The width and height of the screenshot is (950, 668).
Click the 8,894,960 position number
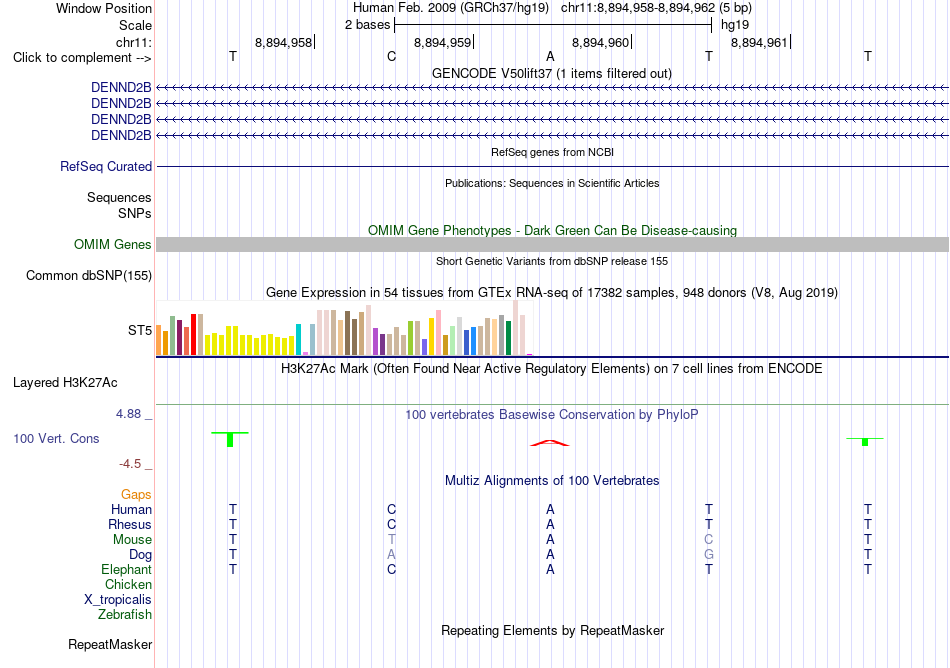coord(600,42)
